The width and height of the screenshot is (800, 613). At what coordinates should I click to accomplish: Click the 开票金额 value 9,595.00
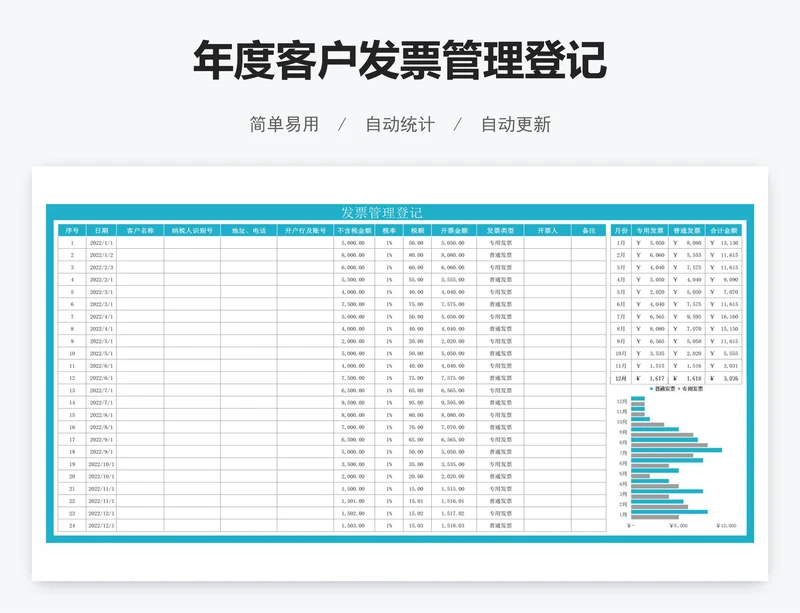pyautogui.click(x=453, y=403)
